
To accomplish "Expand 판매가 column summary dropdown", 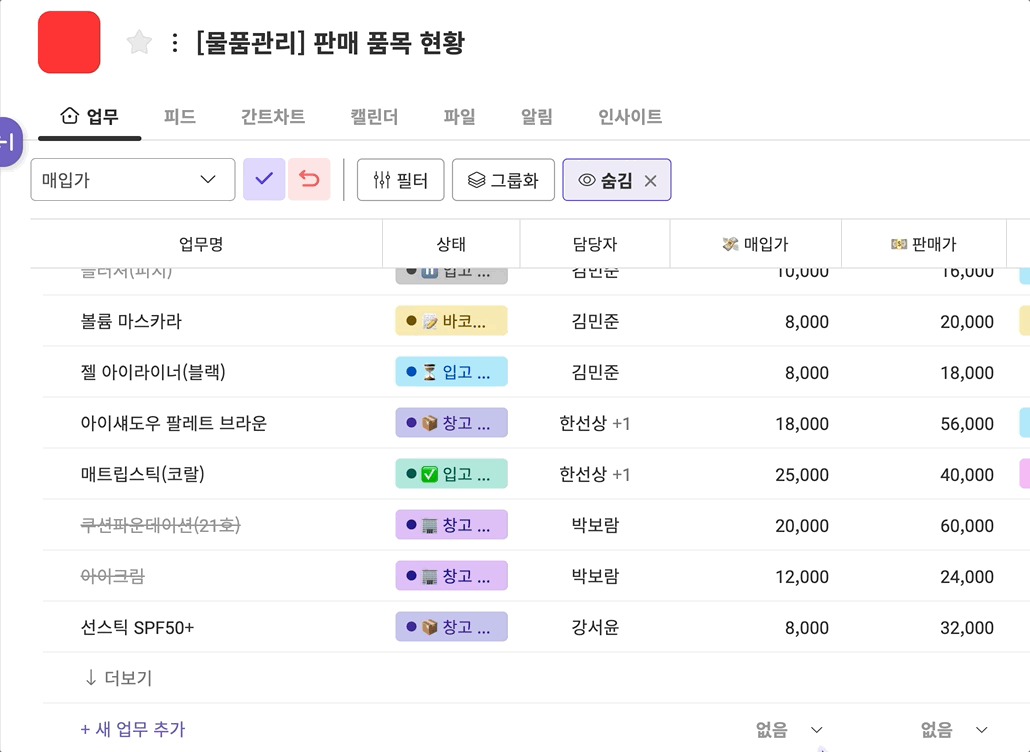I will pos(954,730).
